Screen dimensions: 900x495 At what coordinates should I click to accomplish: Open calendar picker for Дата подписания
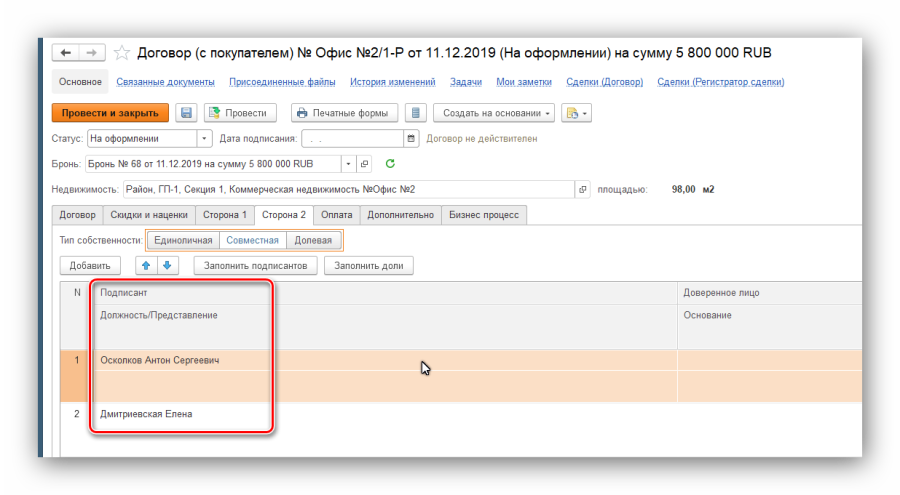410,139
